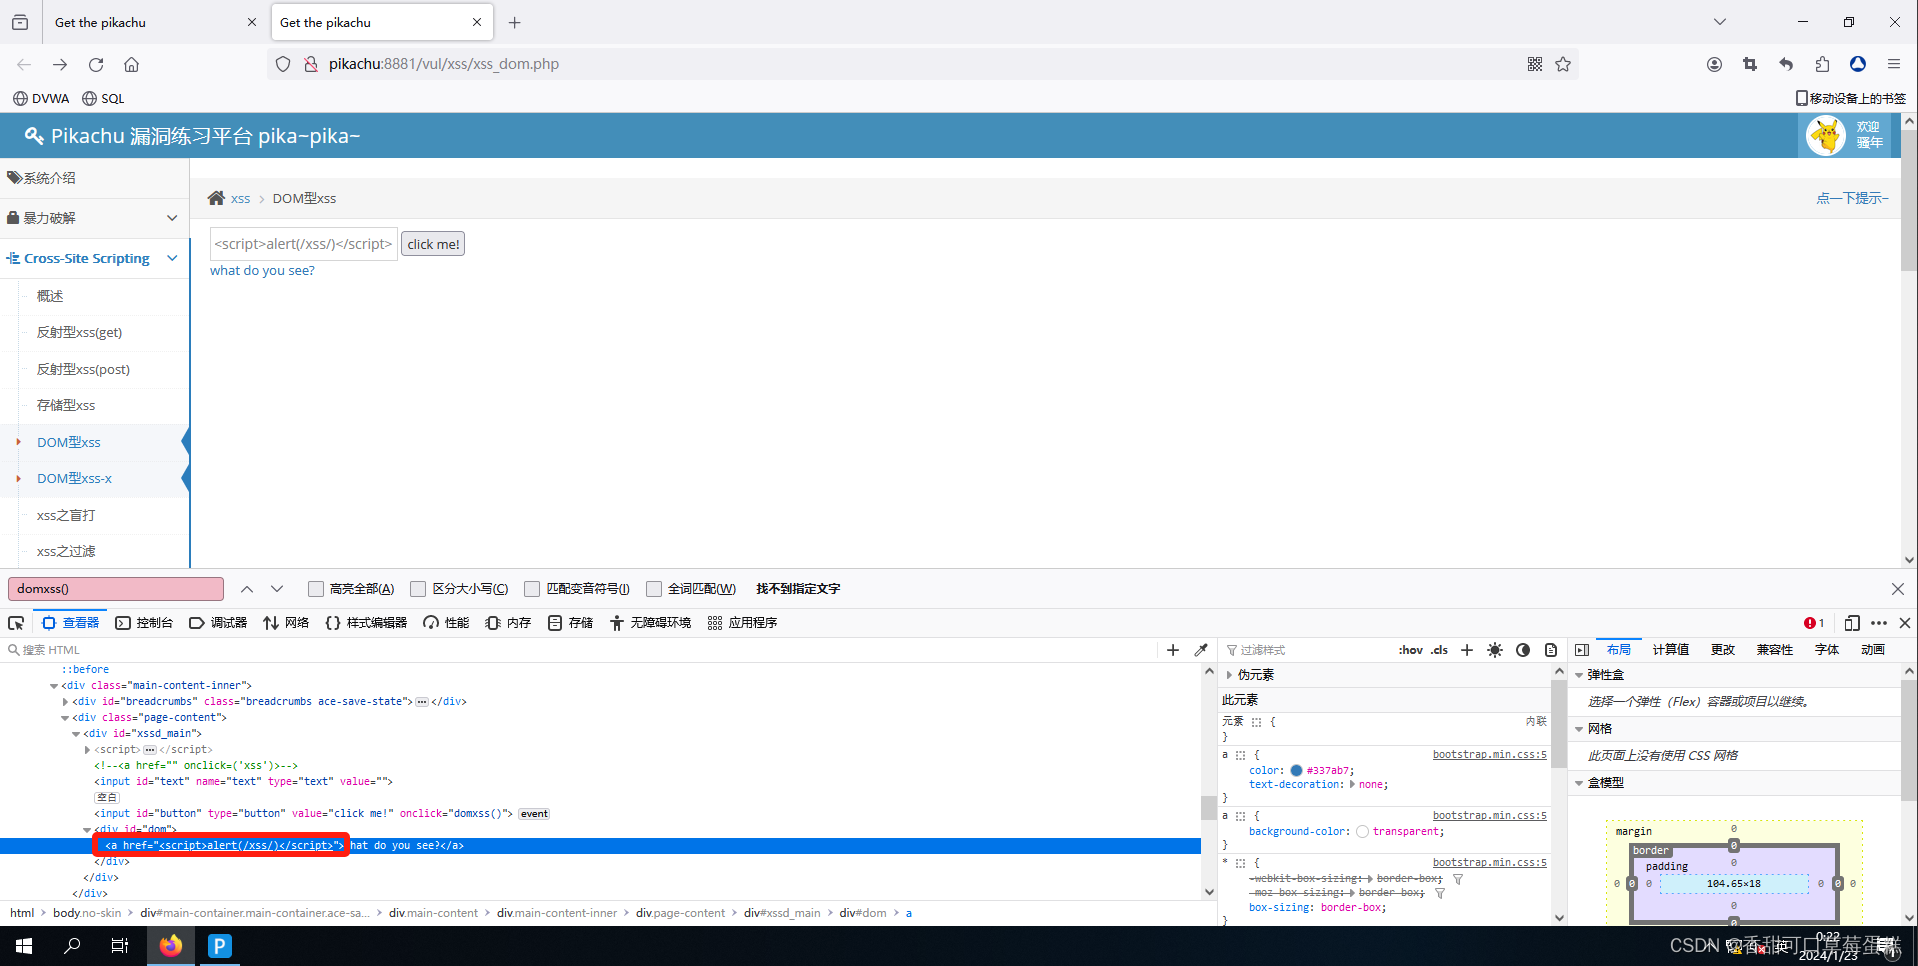Close the find bar with the X

(x=1898, y=589)
